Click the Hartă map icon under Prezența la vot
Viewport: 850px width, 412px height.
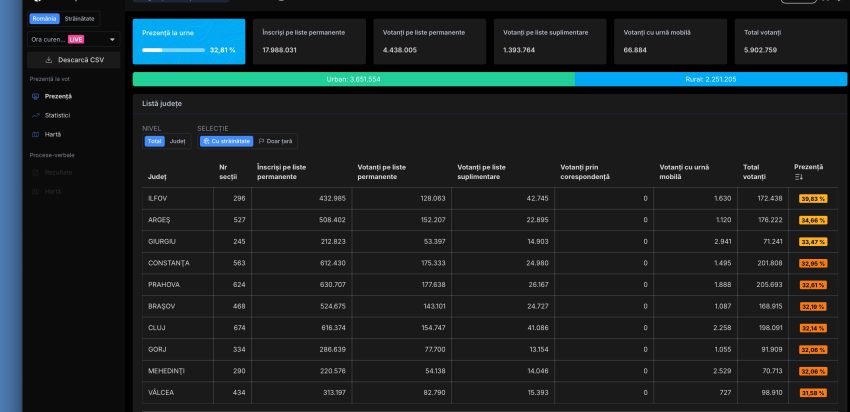pyautogui.click(x=36, y=134)
